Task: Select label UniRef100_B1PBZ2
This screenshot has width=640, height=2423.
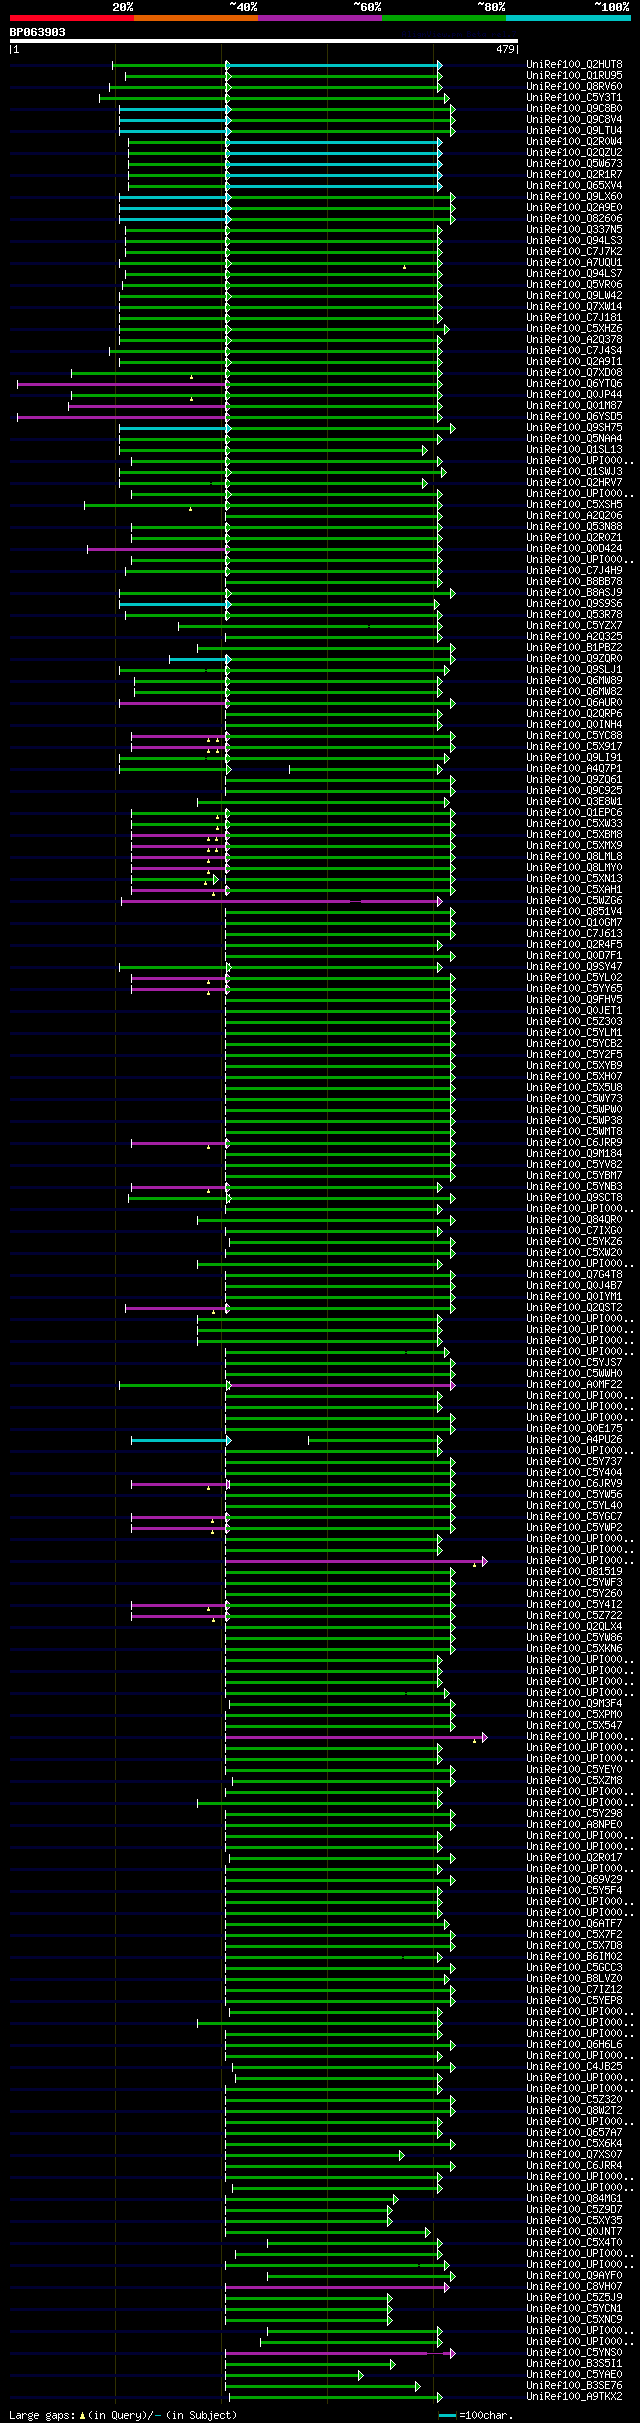Action: (574, 648)
